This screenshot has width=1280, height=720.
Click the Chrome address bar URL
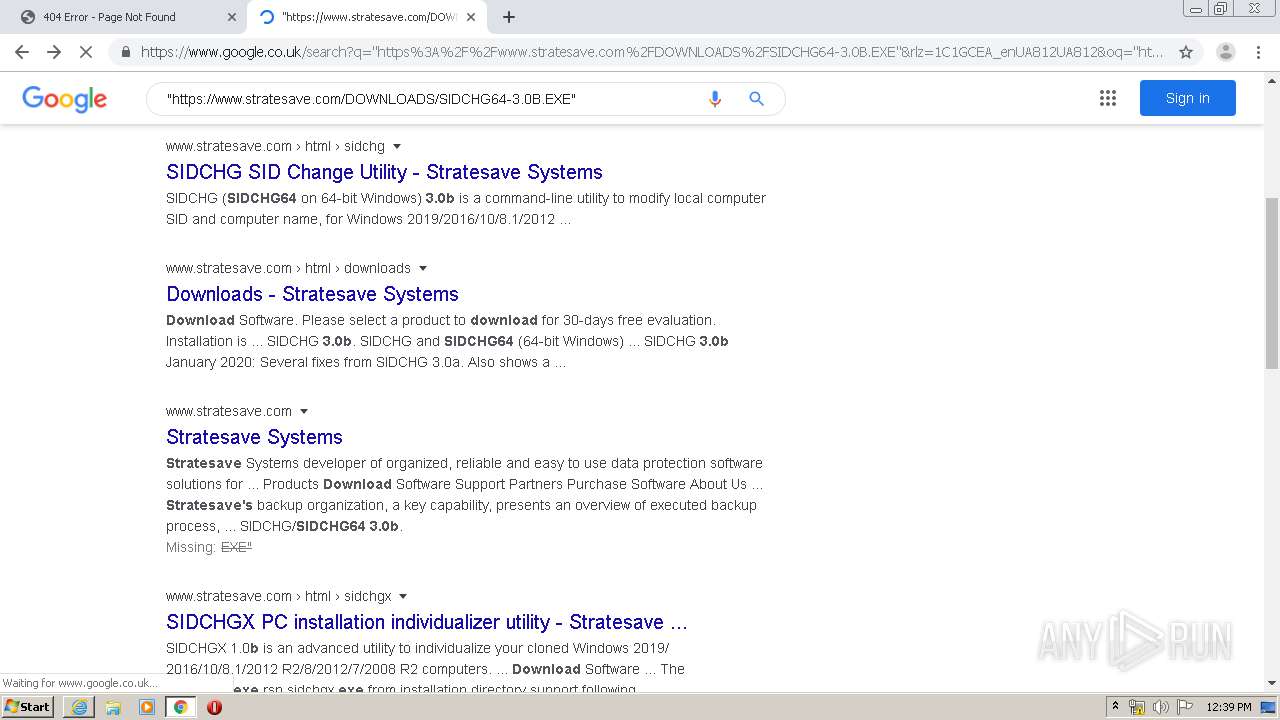651,52
